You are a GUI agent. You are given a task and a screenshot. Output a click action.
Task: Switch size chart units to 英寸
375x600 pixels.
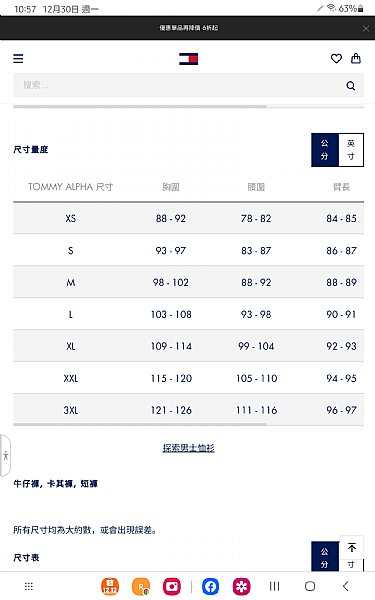coord(351,150)
